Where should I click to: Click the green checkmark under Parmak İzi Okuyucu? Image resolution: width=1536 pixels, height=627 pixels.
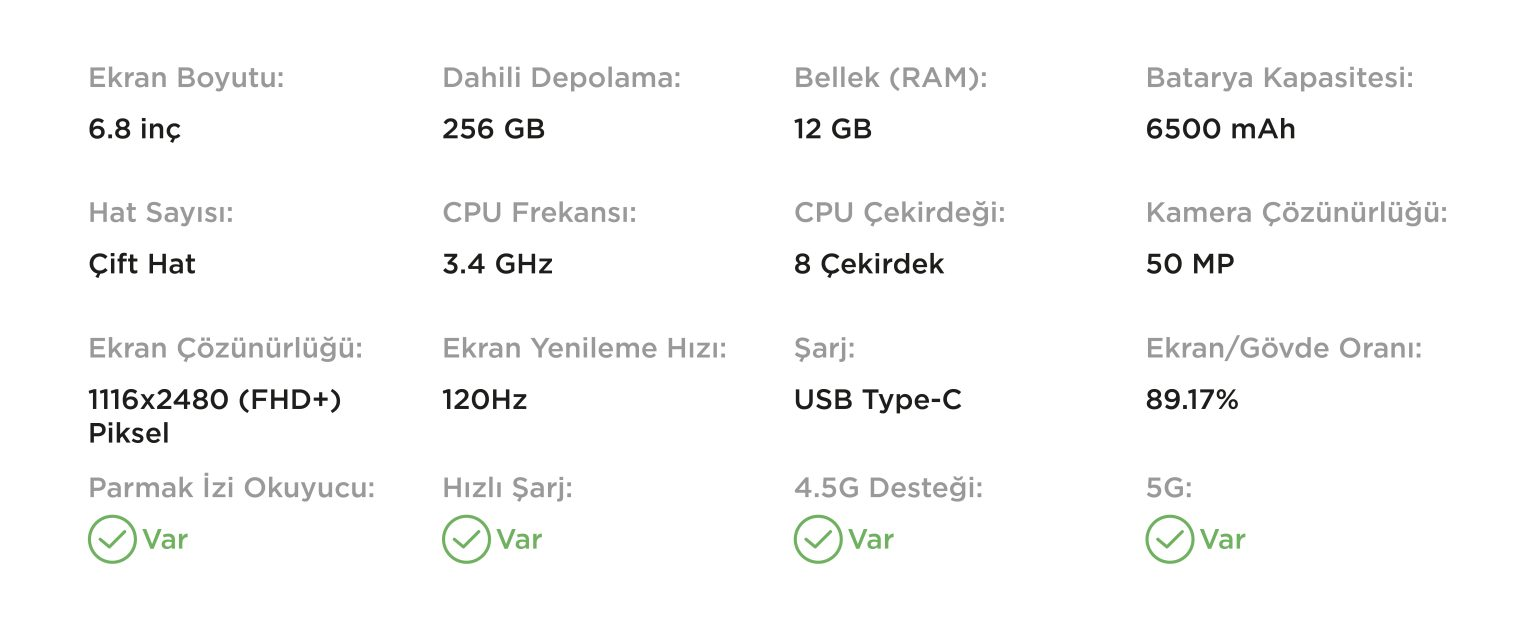pos(112,540)
